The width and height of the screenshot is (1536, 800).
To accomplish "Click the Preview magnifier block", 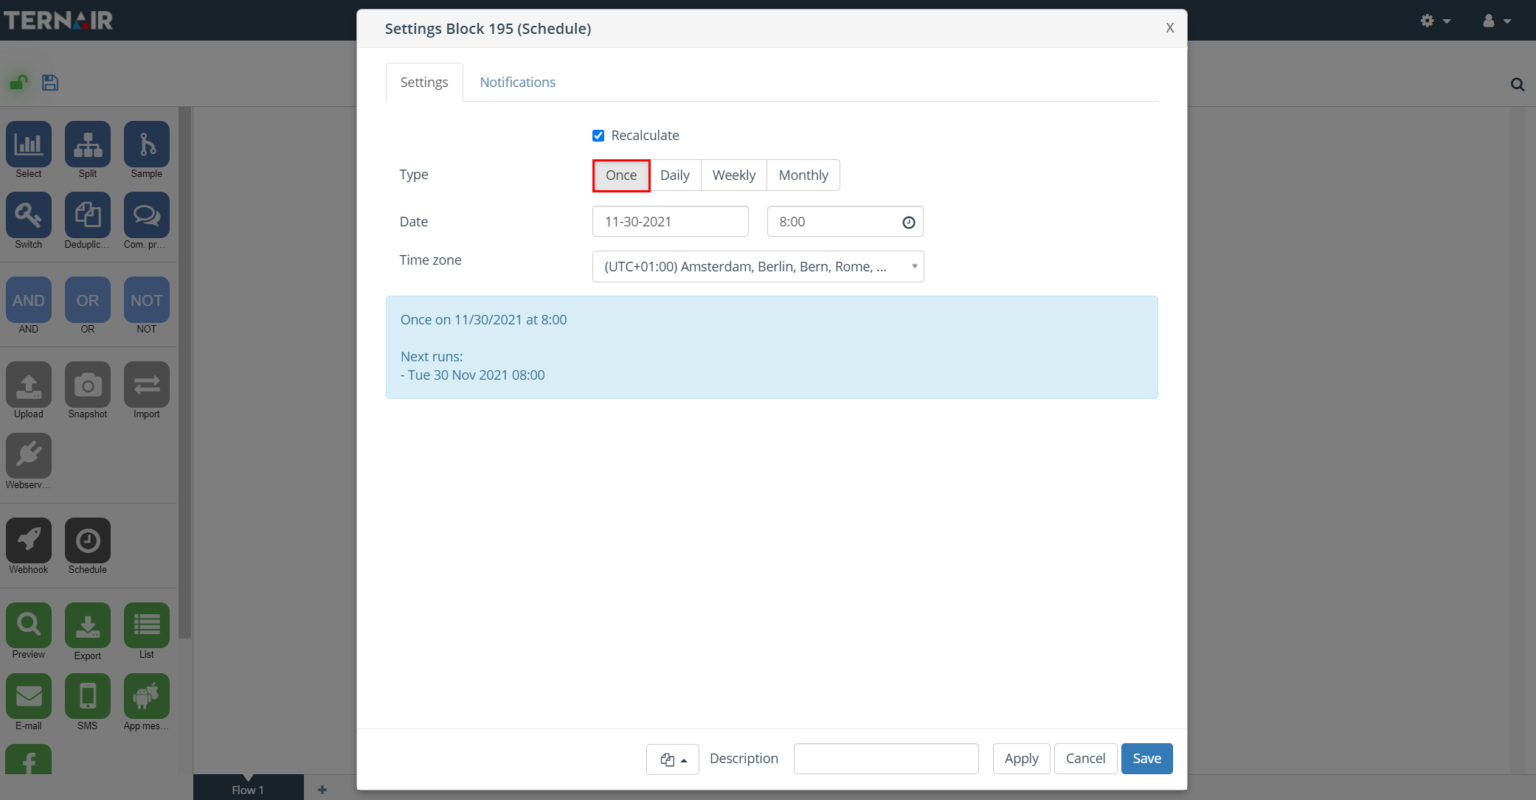I will [29, 626].
